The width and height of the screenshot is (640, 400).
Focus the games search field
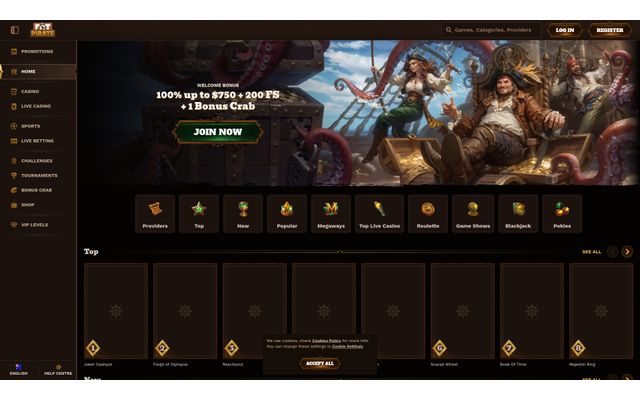pos(491,30)
